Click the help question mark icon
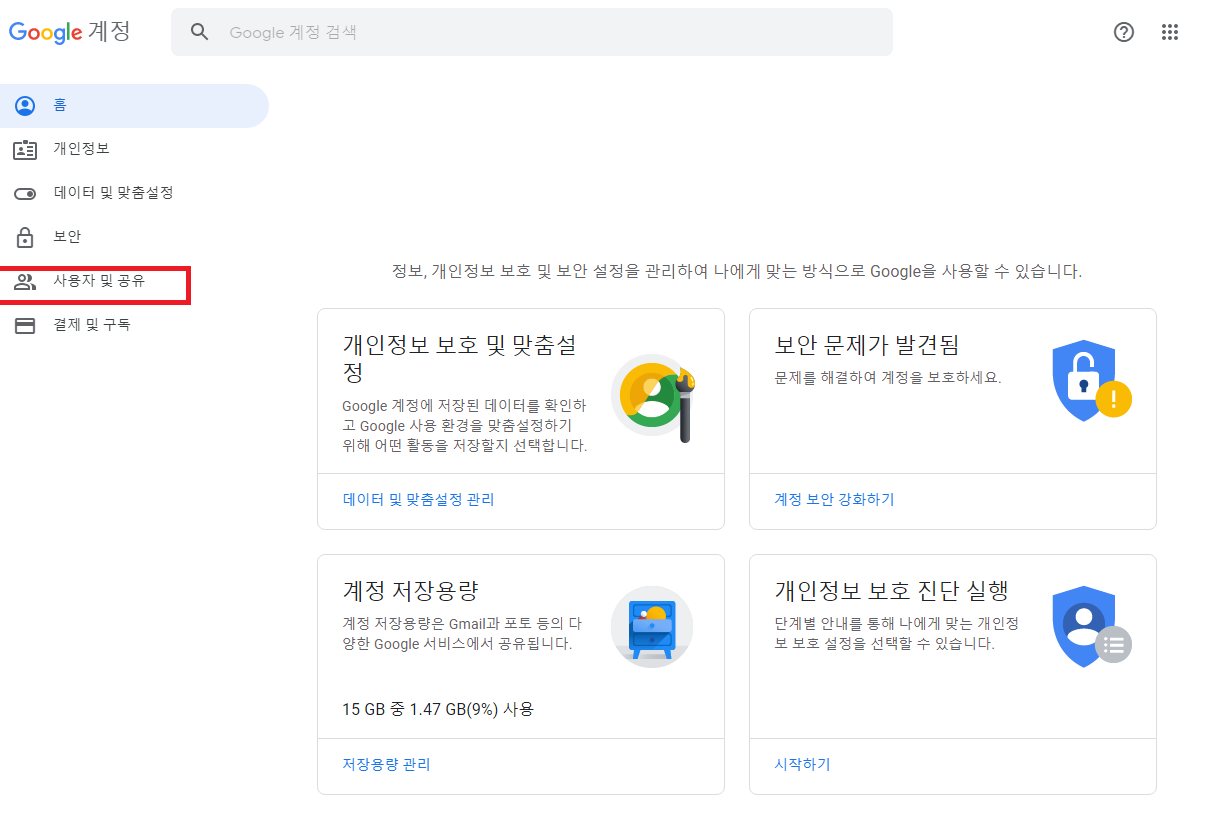Image resolution: width=1217 pixels, height=819 pixels. 1123,32
